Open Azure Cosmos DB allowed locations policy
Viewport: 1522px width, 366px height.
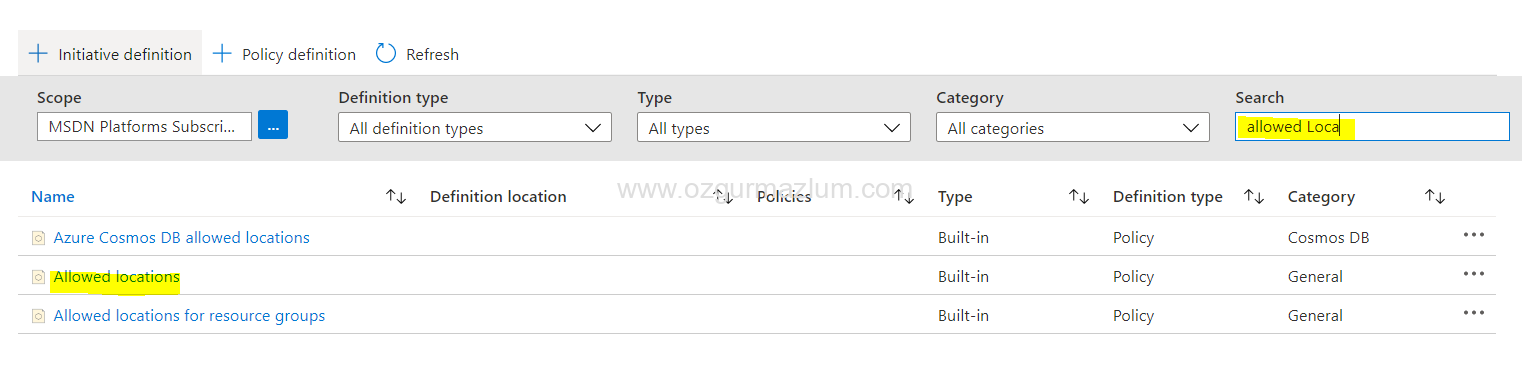[x=182, y=238]
